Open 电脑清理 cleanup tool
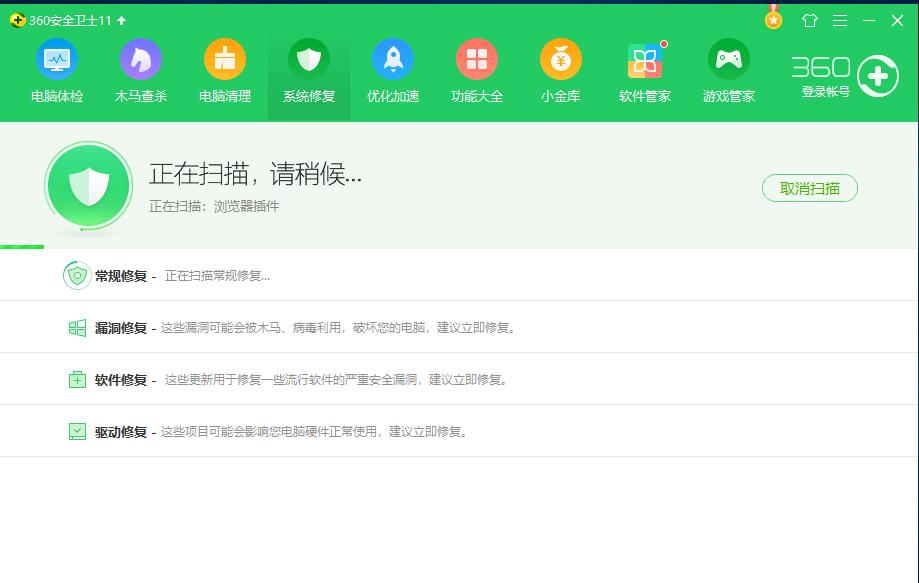Screen dimensions: 919x583 tap(224, 70)
